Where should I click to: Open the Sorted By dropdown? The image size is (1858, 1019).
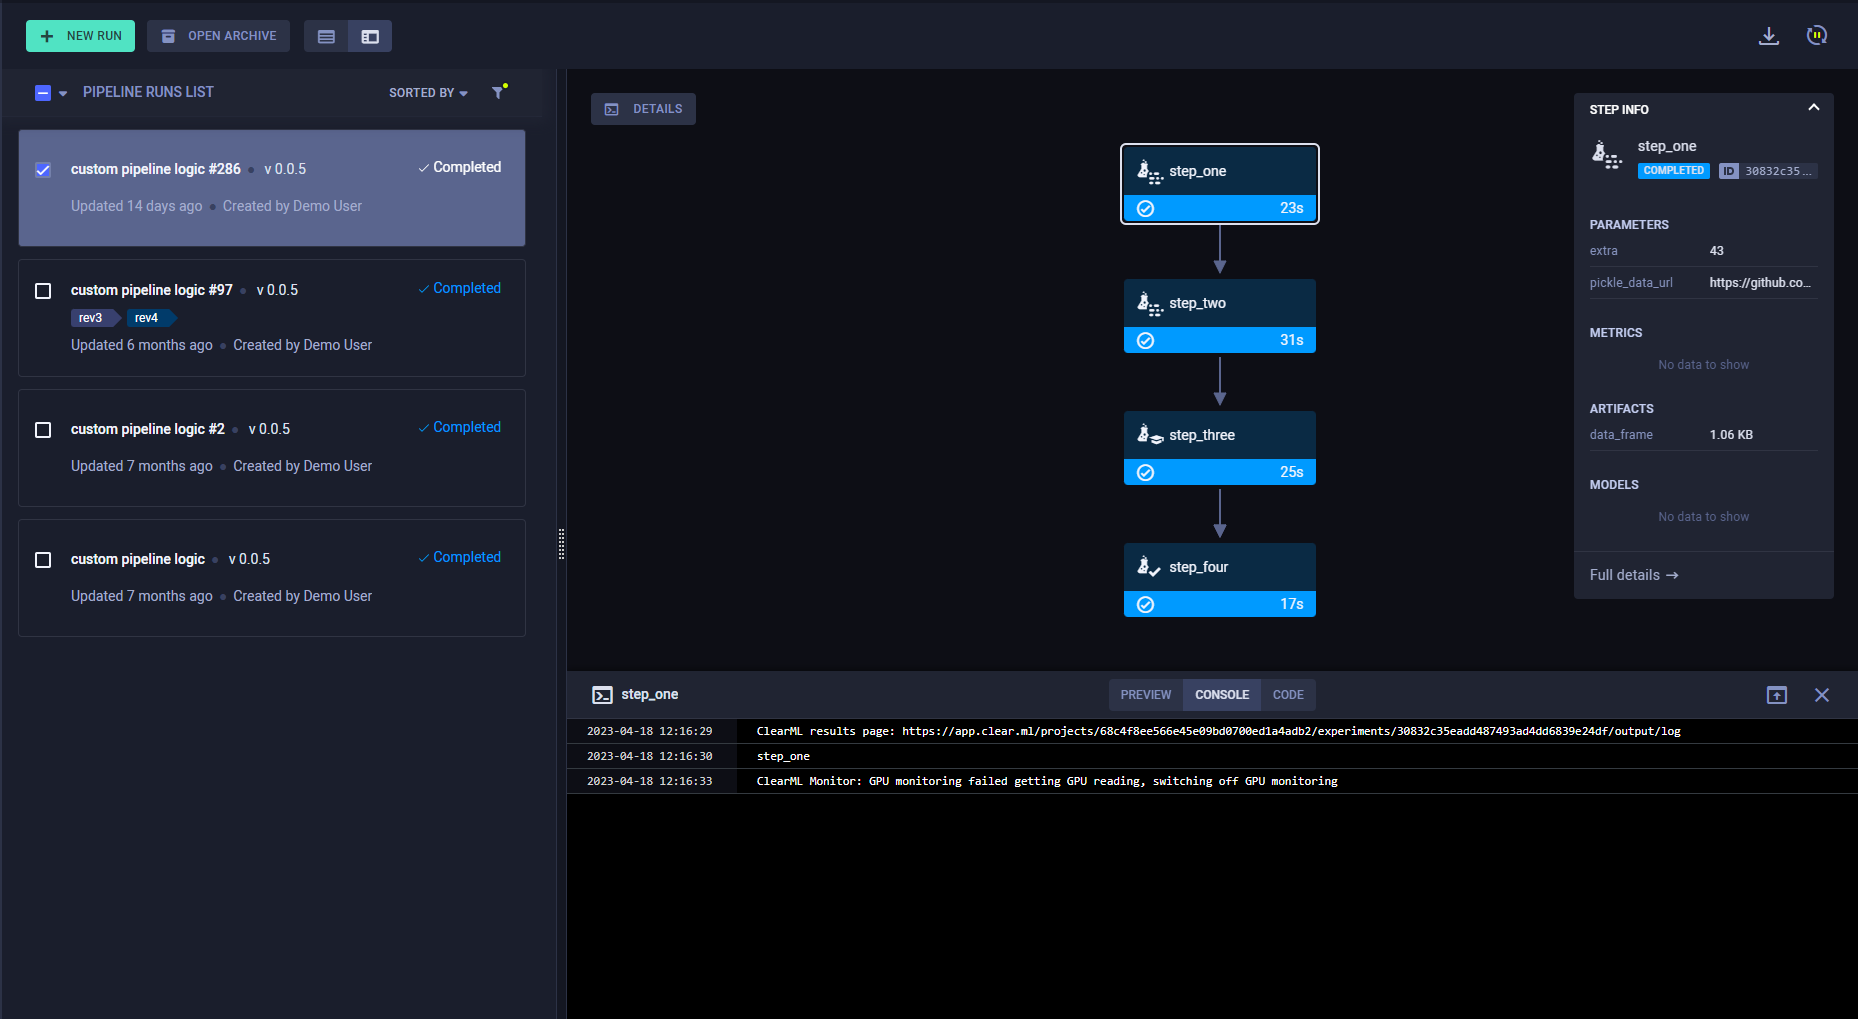coord(428,93)
